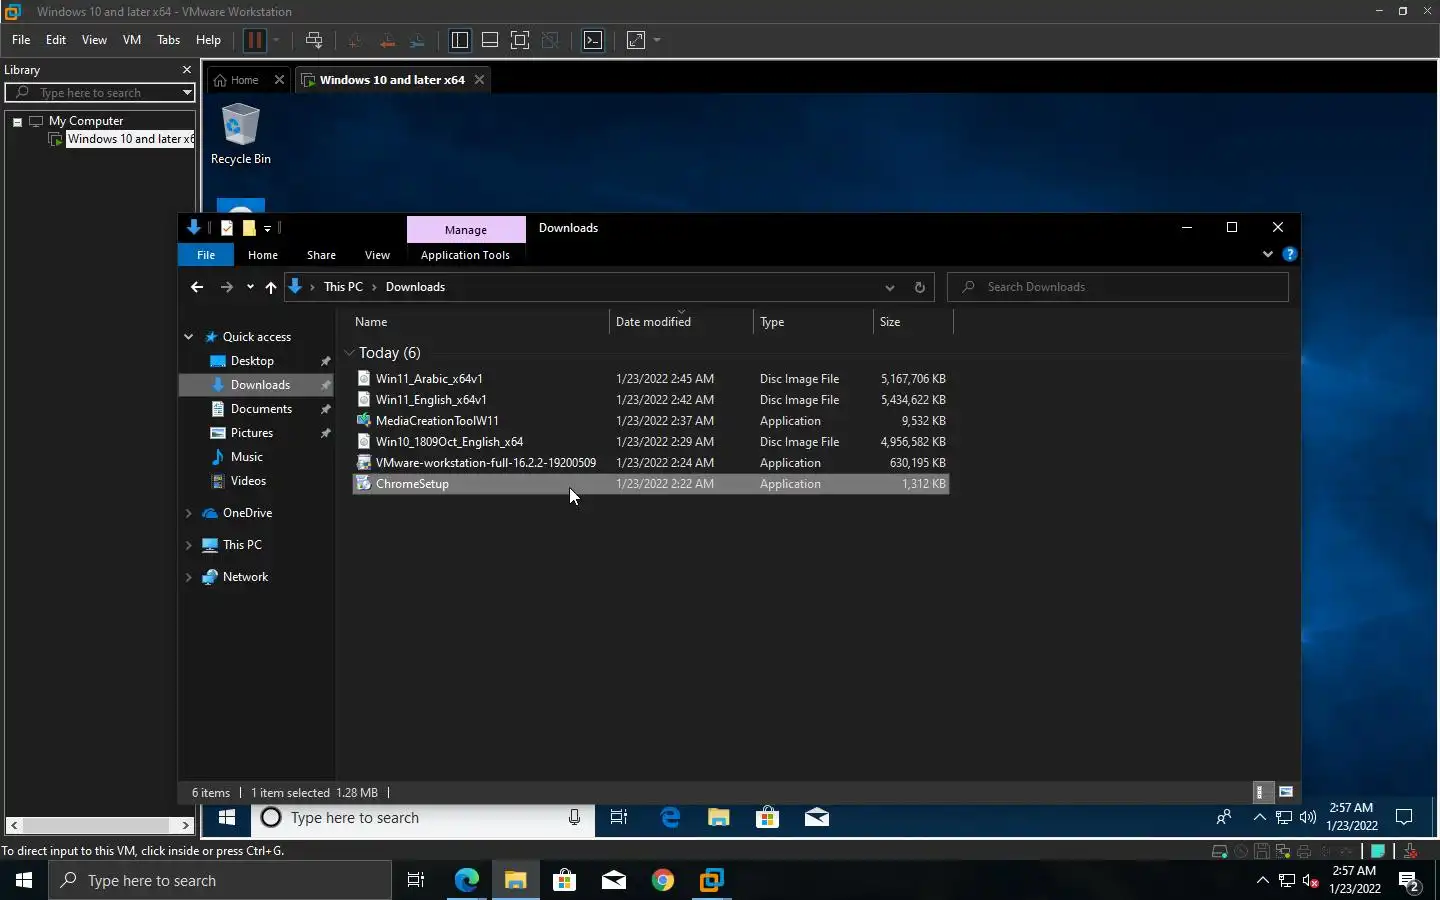This screenshot has width=1440, height=900.
Task: Click the hard disk device status icon
Action: tap(1219, 852)
